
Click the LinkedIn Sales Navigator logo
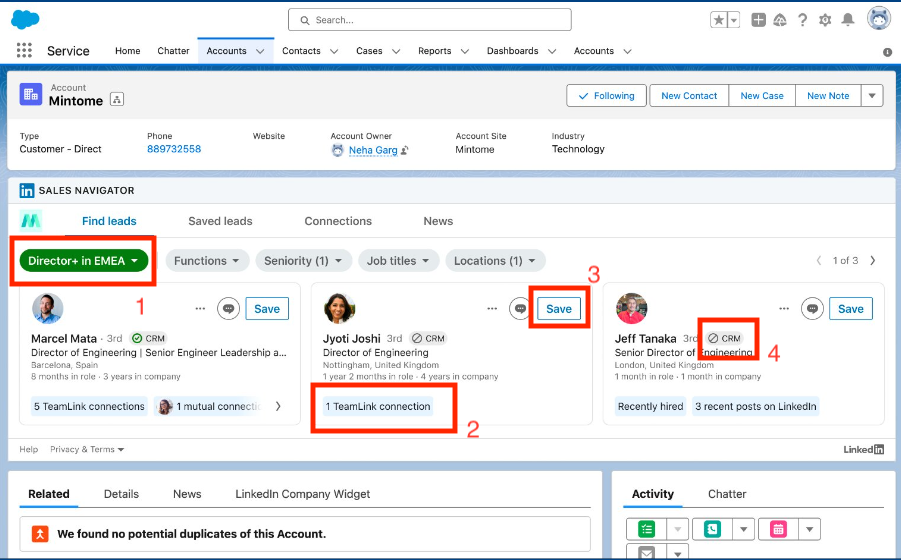(26, 191)
